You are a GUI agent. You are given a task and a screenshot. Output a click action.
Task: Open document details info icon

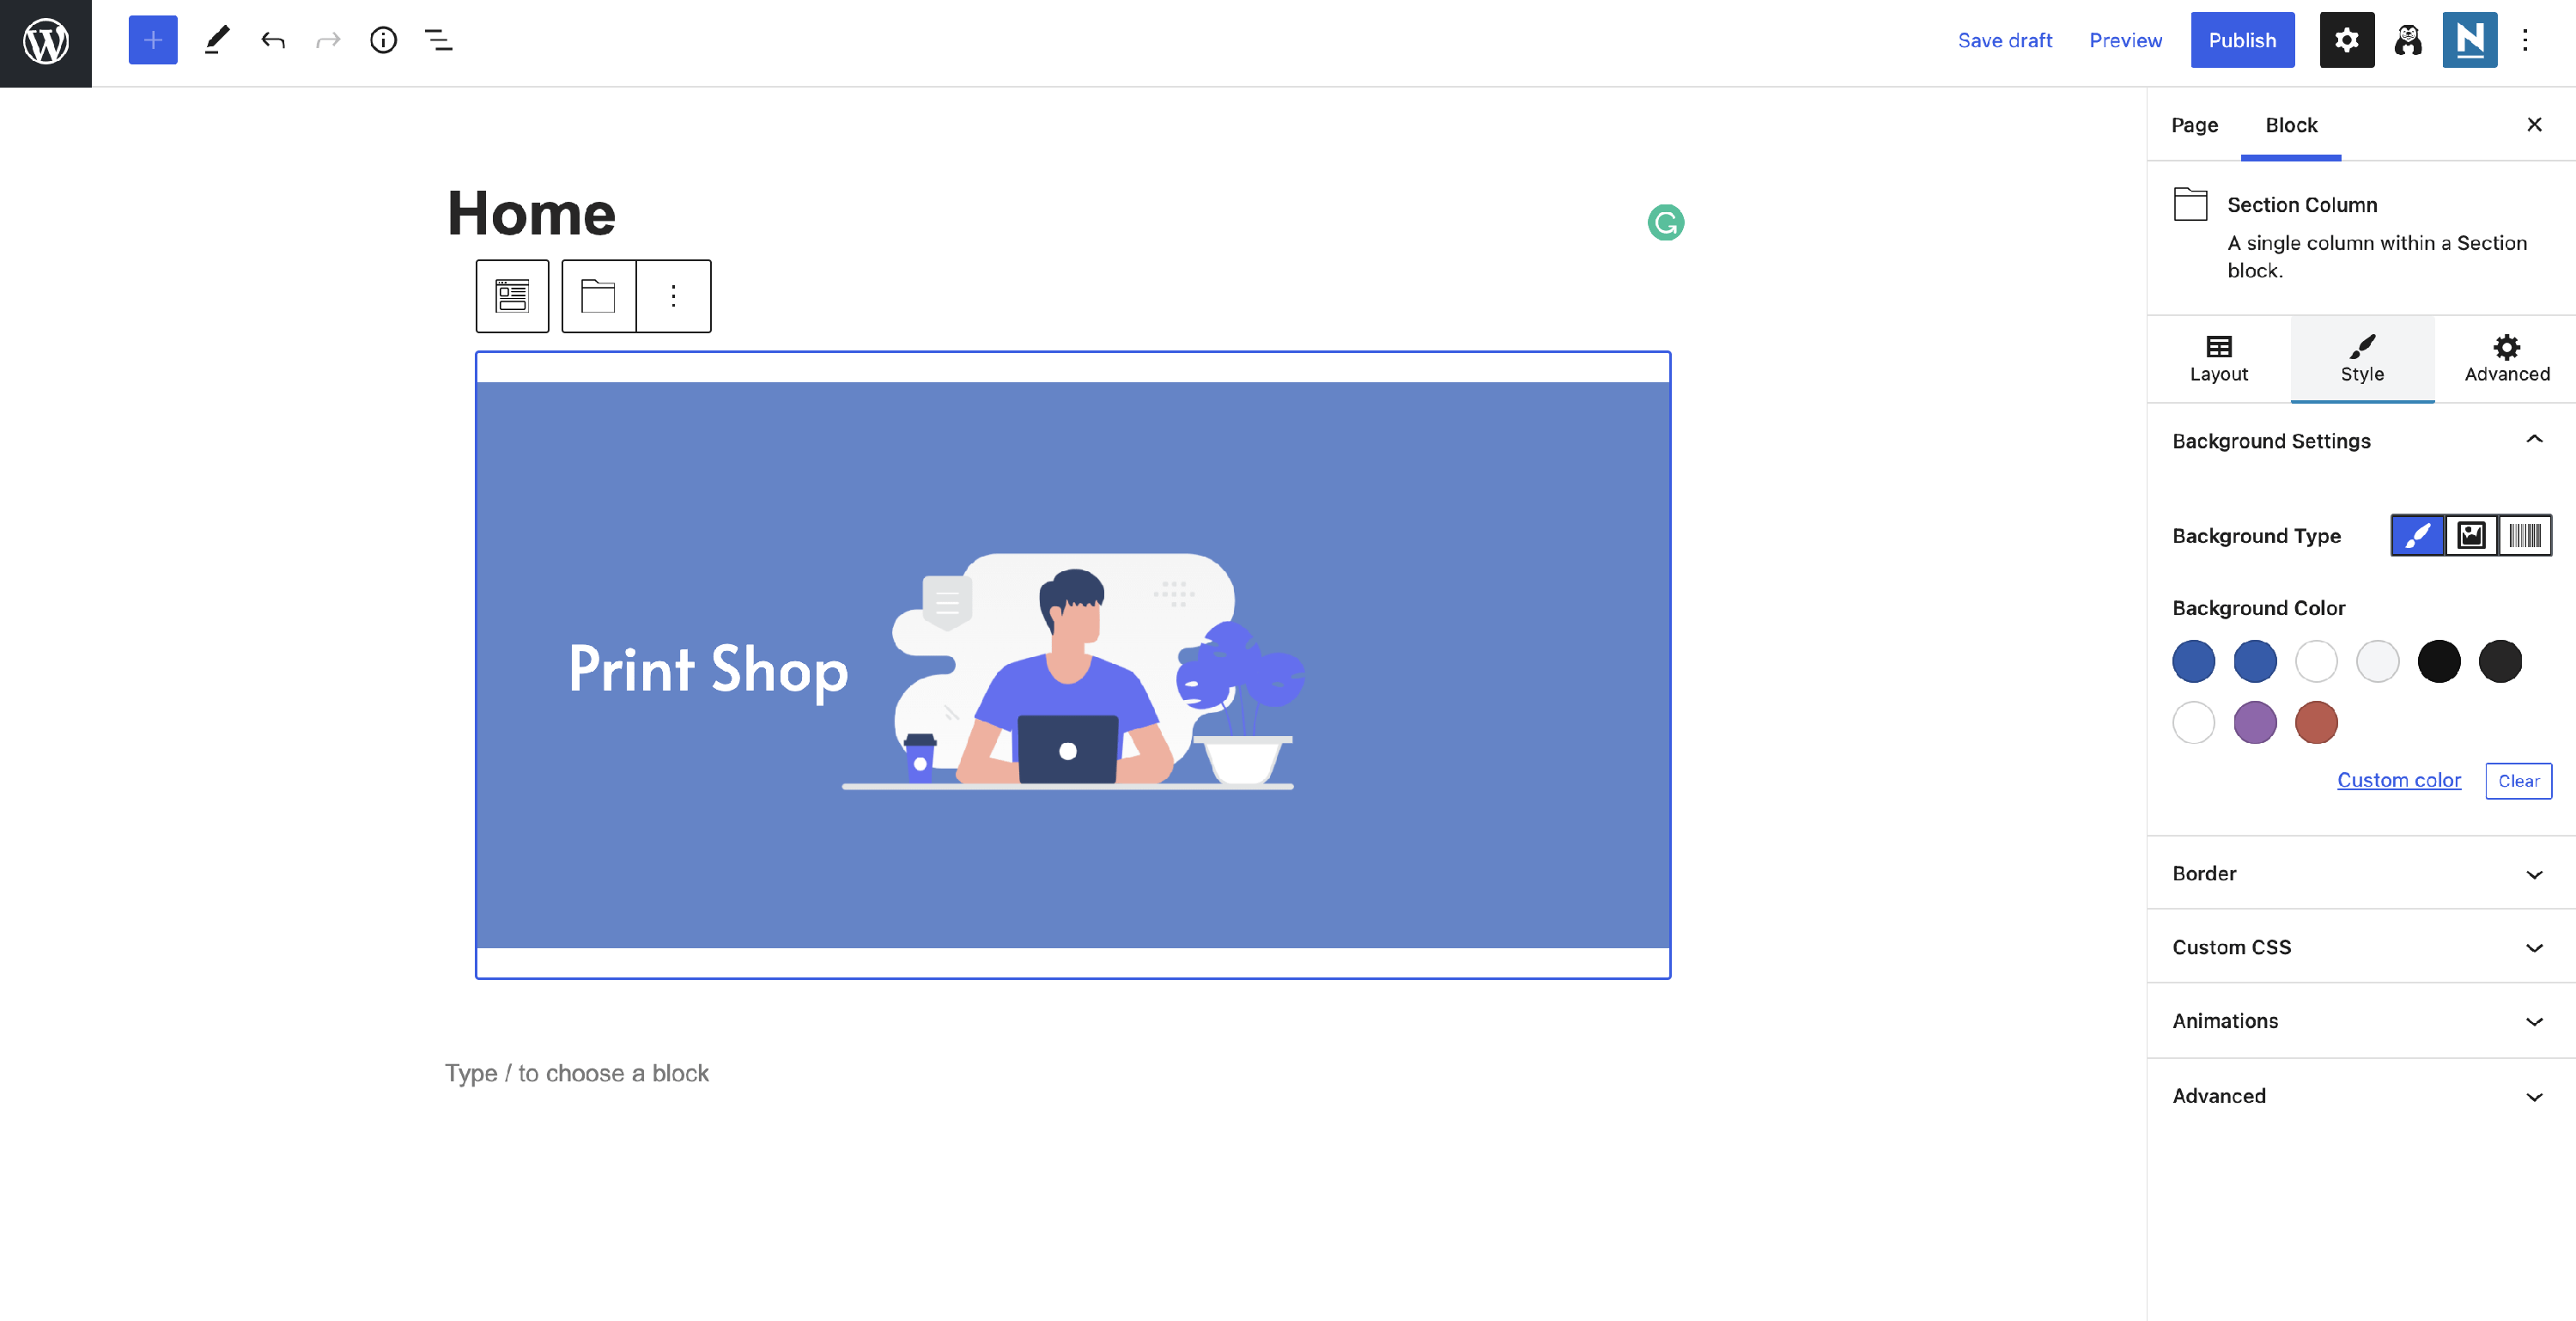(x=383, y=40)
